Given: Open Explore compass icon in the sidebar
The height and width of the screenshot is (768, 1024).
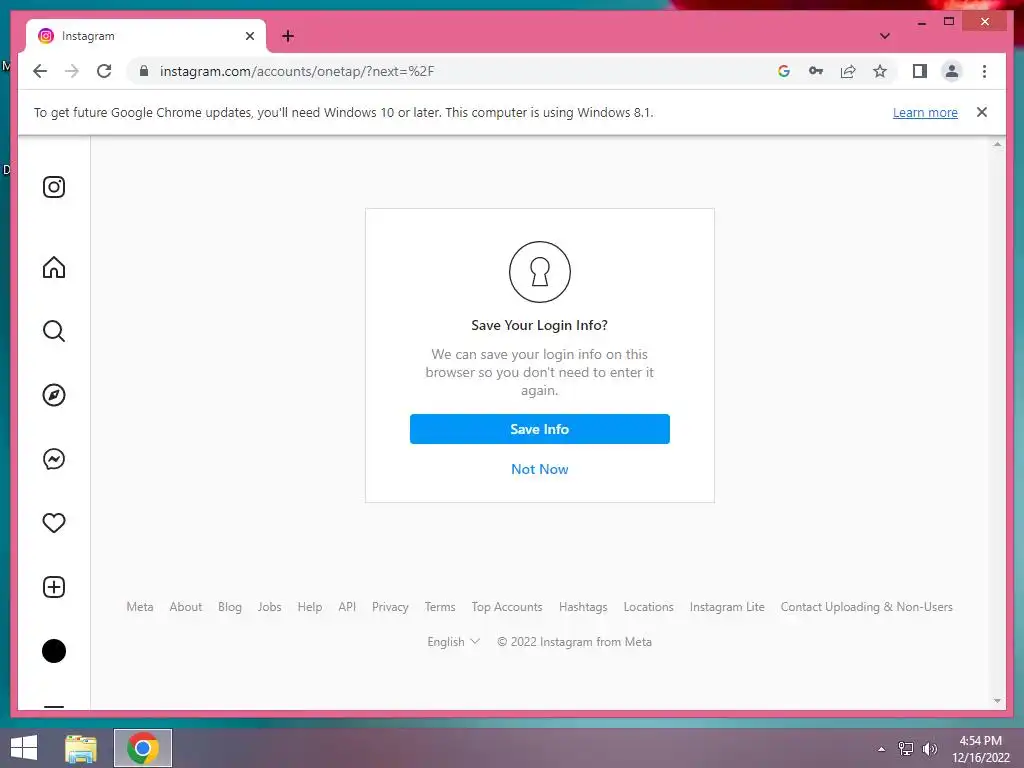Looking at the screenshot, I should point(54,395).
